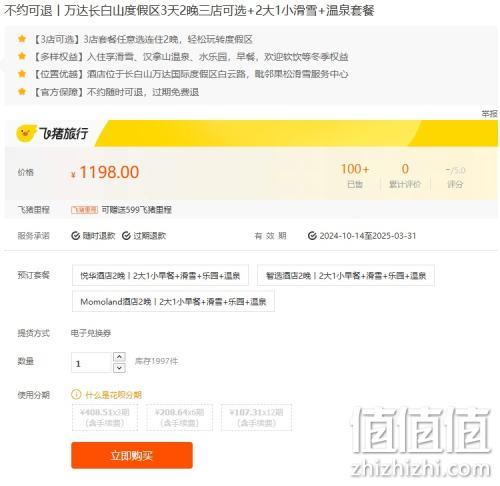This screenshot has height=486, width=500.
Task: Click the 随时退款 checkmark icon
Action: [x=76, y=236]
